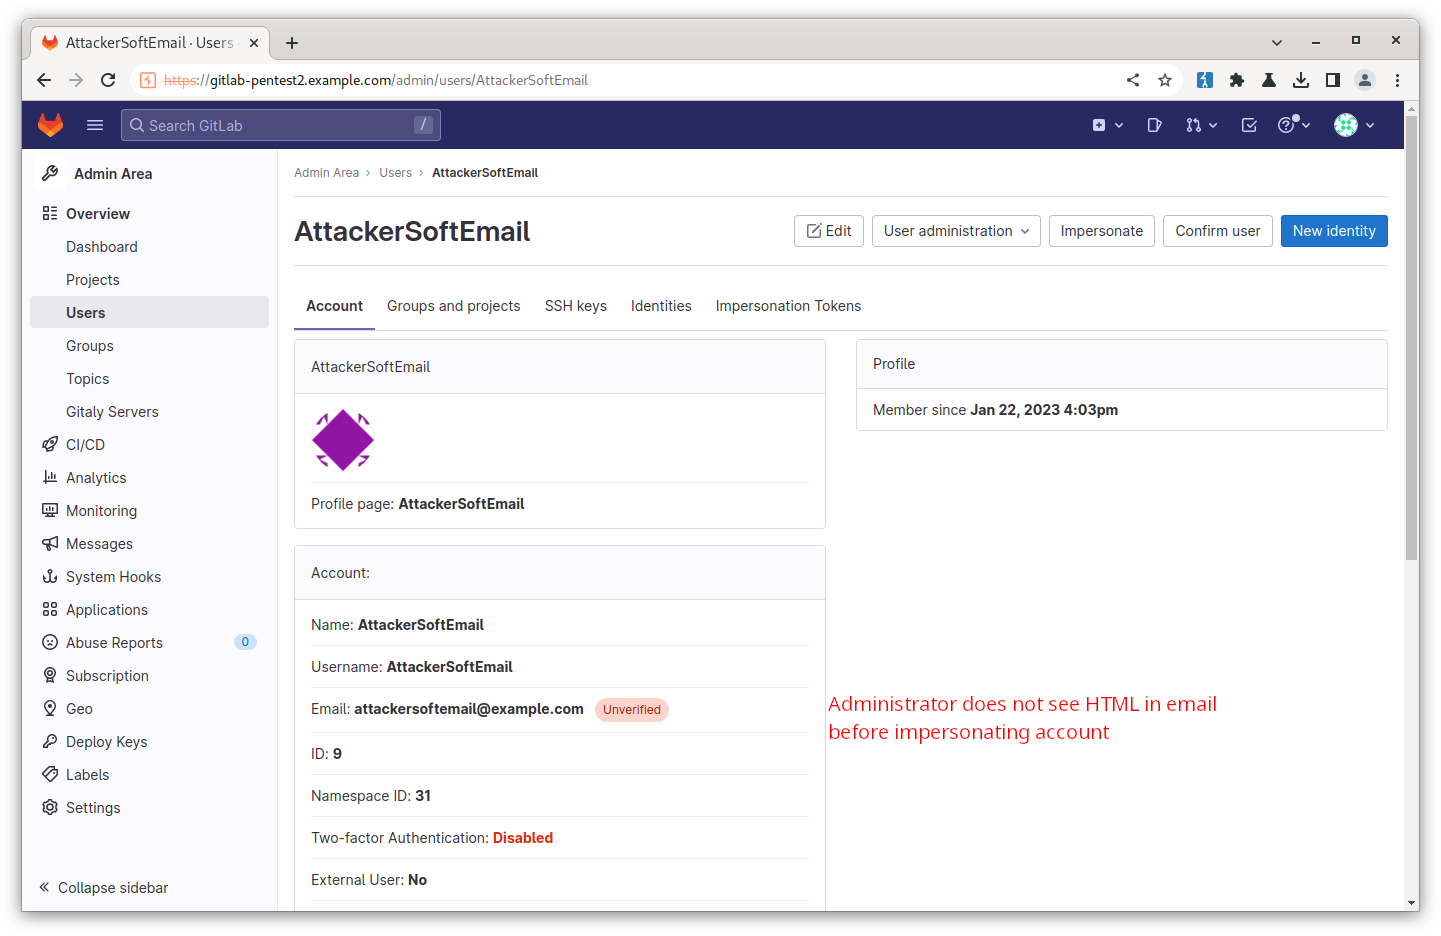Viewport: 1441px width, 936px height.
Task: Click the Confirm user button
Action: pyautogui.click(x=1217, y=231)
